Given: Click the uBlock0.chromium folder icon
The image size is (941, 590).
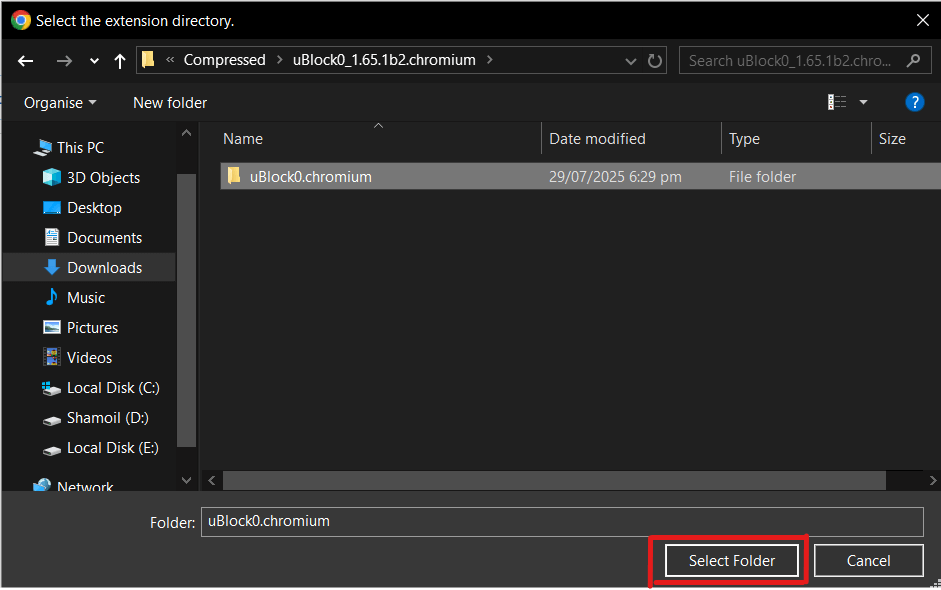Looking at the screenshot, I should pos(234,176).
